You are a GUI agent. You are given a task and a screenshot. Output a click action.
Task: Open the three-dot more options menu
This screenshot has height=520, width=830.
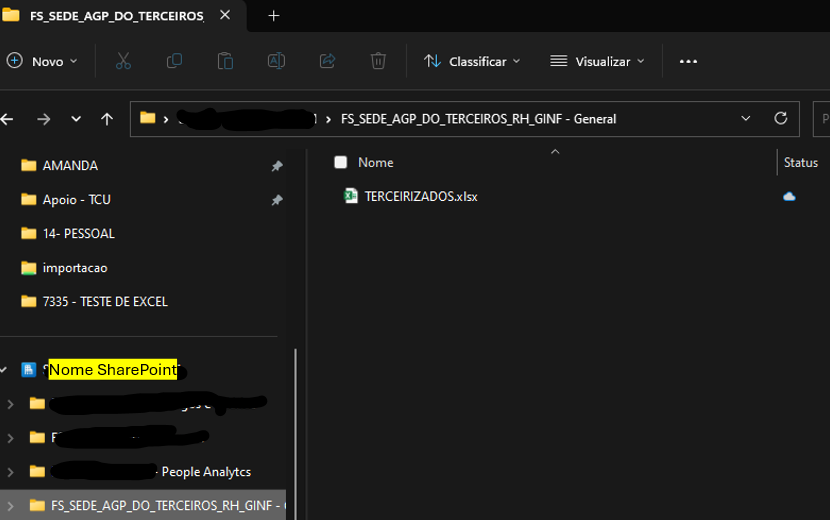click(x=688, y=61)
